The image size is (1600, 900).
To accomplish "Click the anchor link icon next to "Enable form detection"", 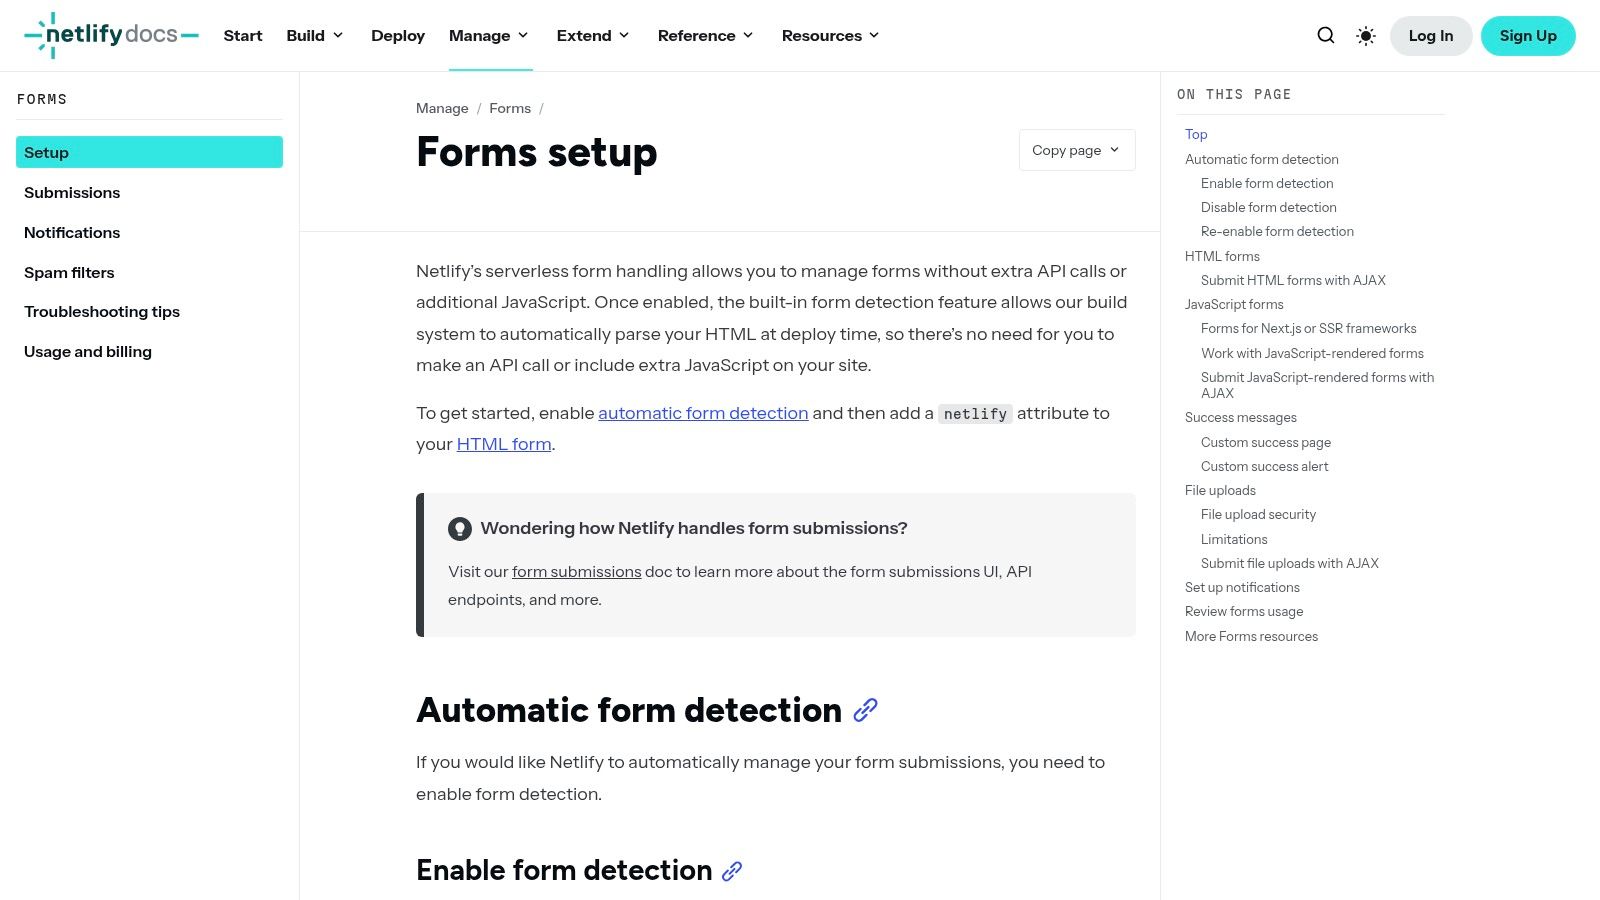I will (x=731, y=870).
